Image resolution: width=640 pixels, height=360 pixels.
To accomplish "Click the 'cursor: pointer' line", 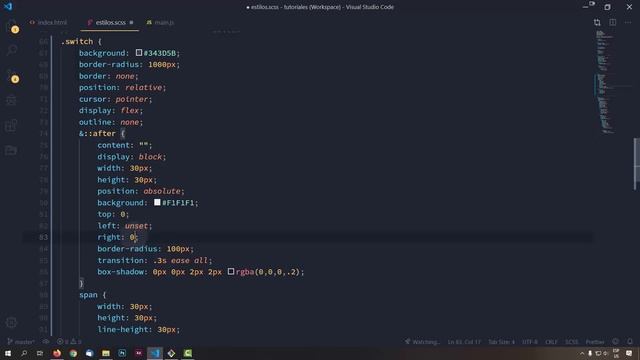I will tap(115, 99).
